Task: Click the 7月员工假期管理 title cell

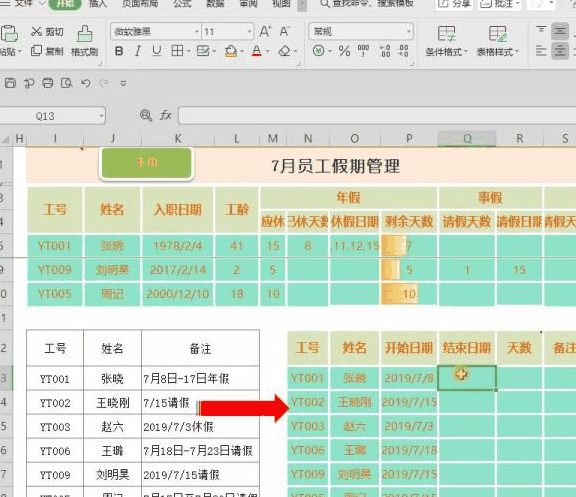Action: 335,166
